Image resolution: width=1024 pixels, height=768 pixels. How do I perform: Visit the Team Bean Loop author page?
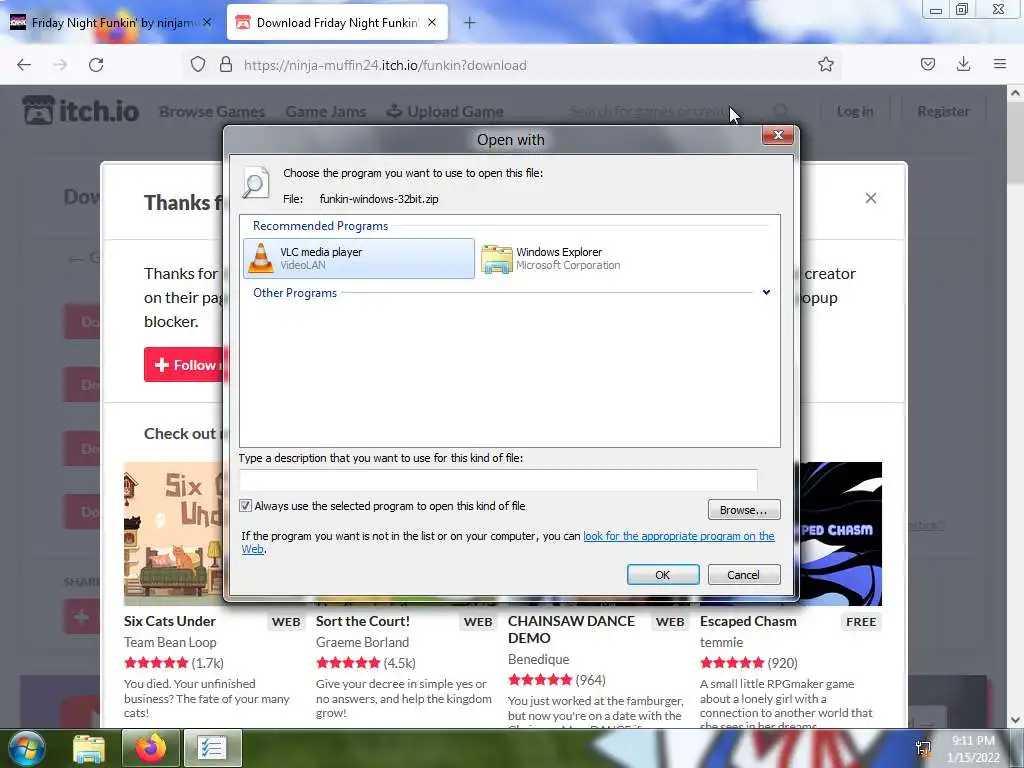tap(170, 643)
